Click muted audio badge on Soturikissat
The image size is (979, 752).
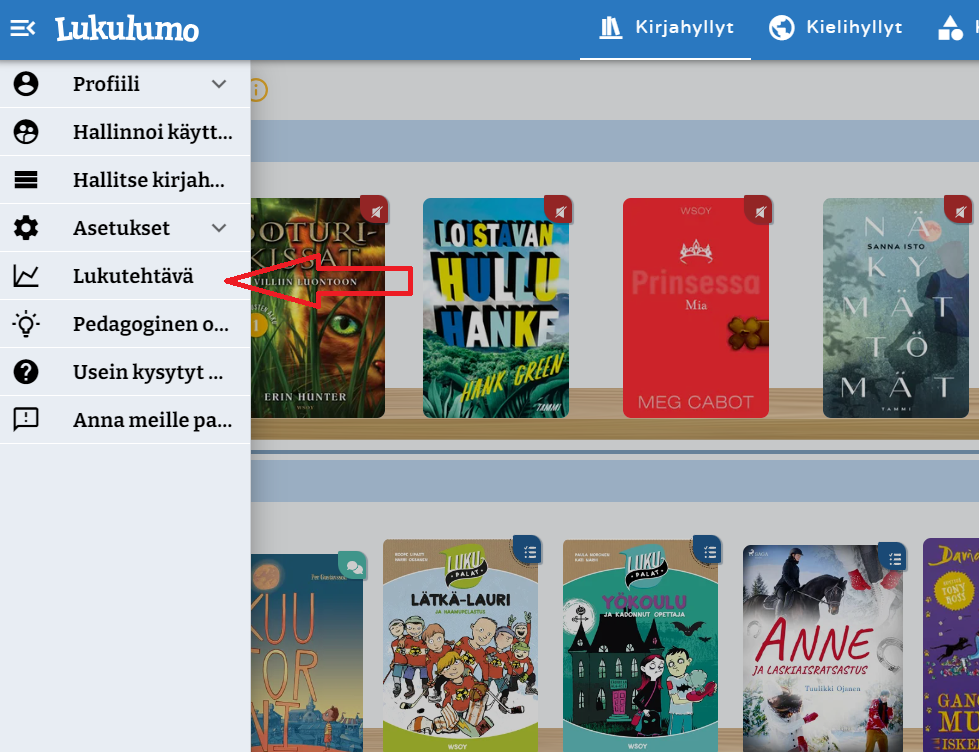point(375,210)
